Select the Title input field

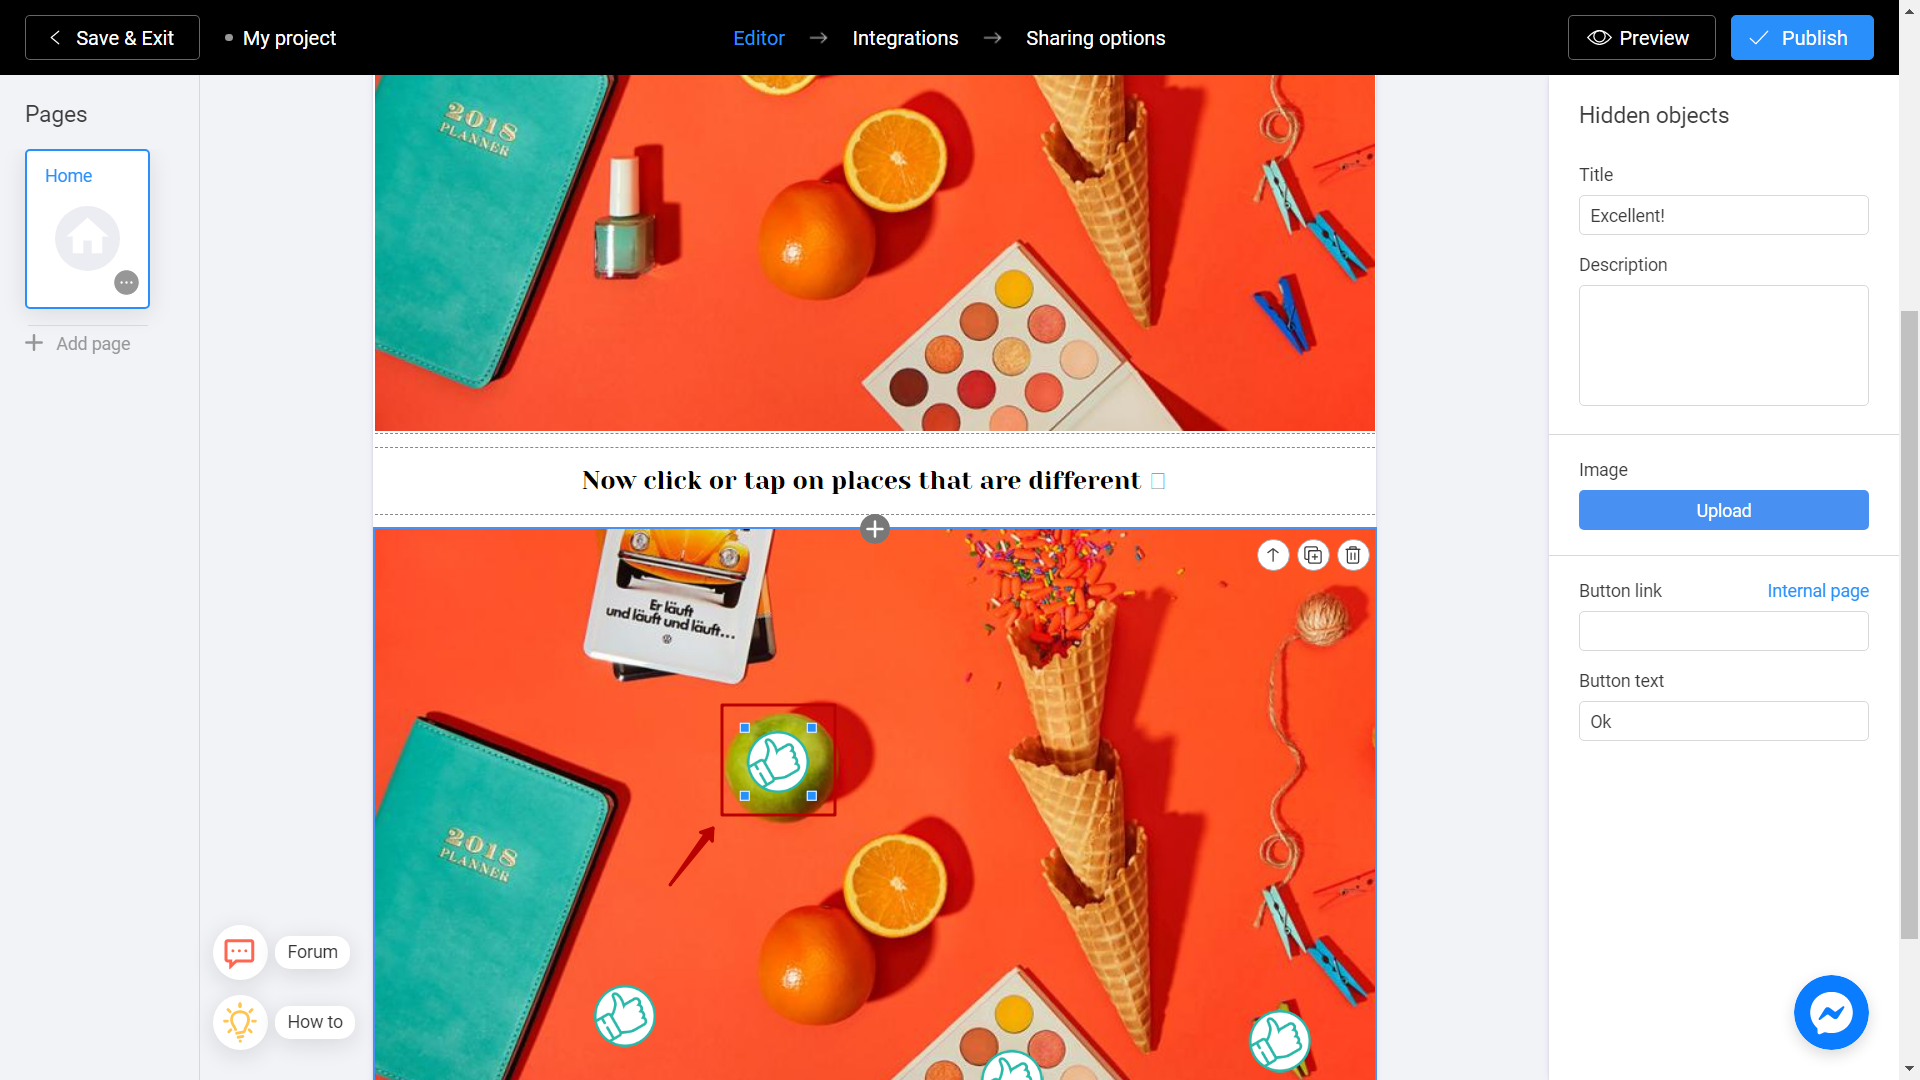[x=1724, y=215]
